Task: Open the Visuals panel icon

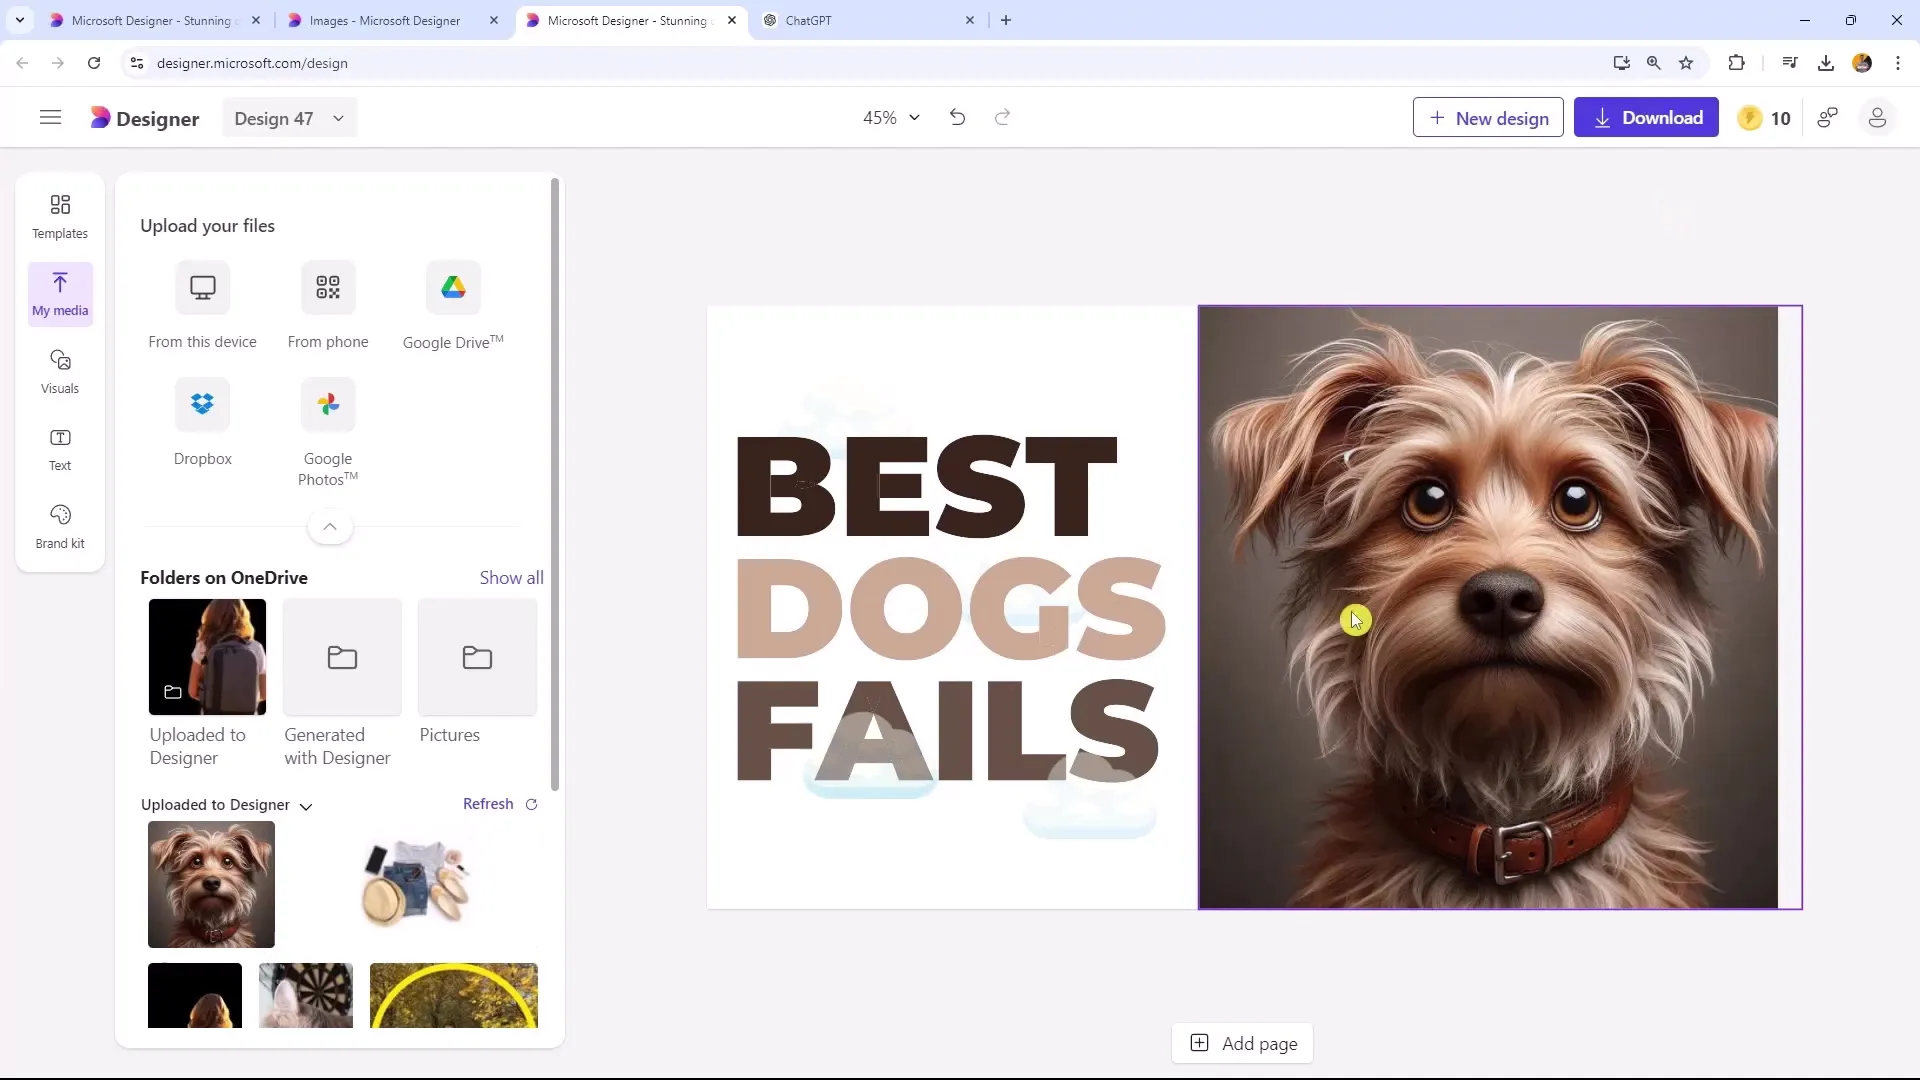Action: [59, 371]
